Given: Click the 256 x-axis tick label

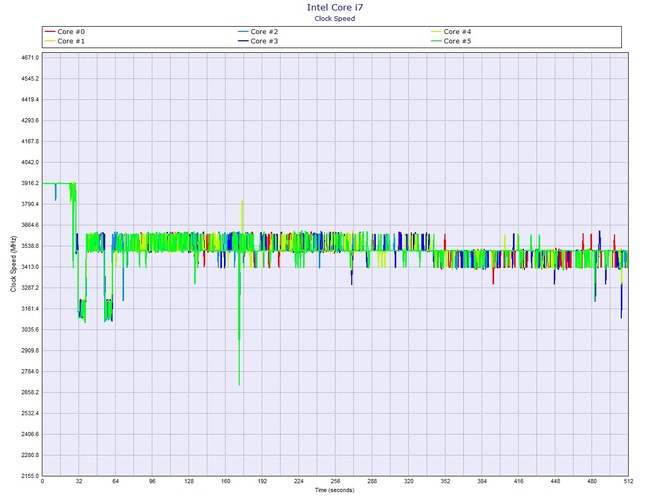Looking at the screenshot, I should pos(335,481).
